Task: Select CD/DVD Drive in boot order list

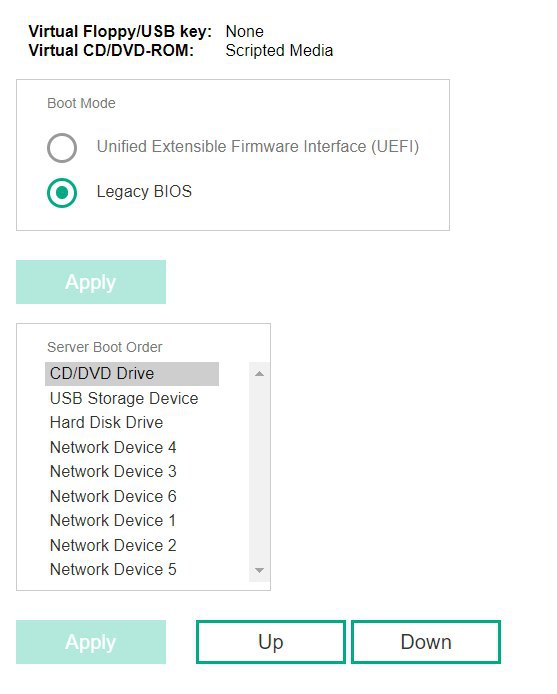Action: coord(132,374)
